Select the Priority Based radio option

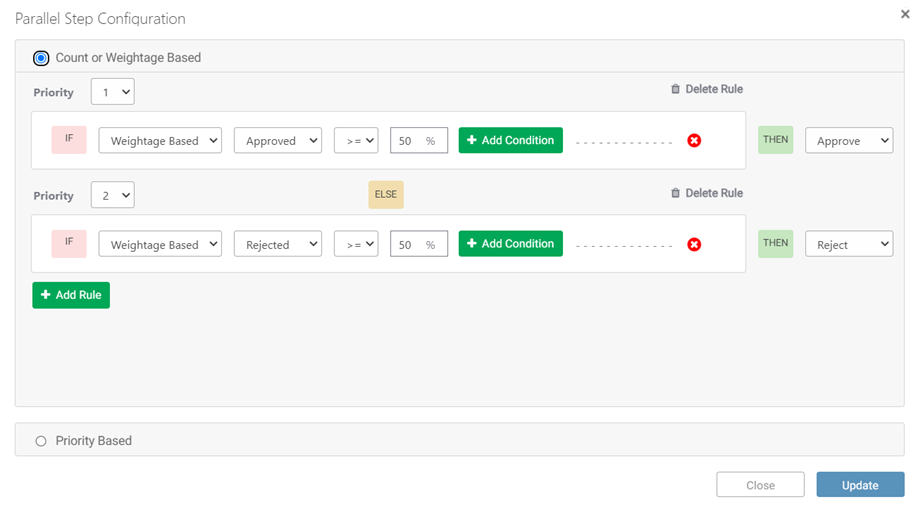(x=41, y=441)
